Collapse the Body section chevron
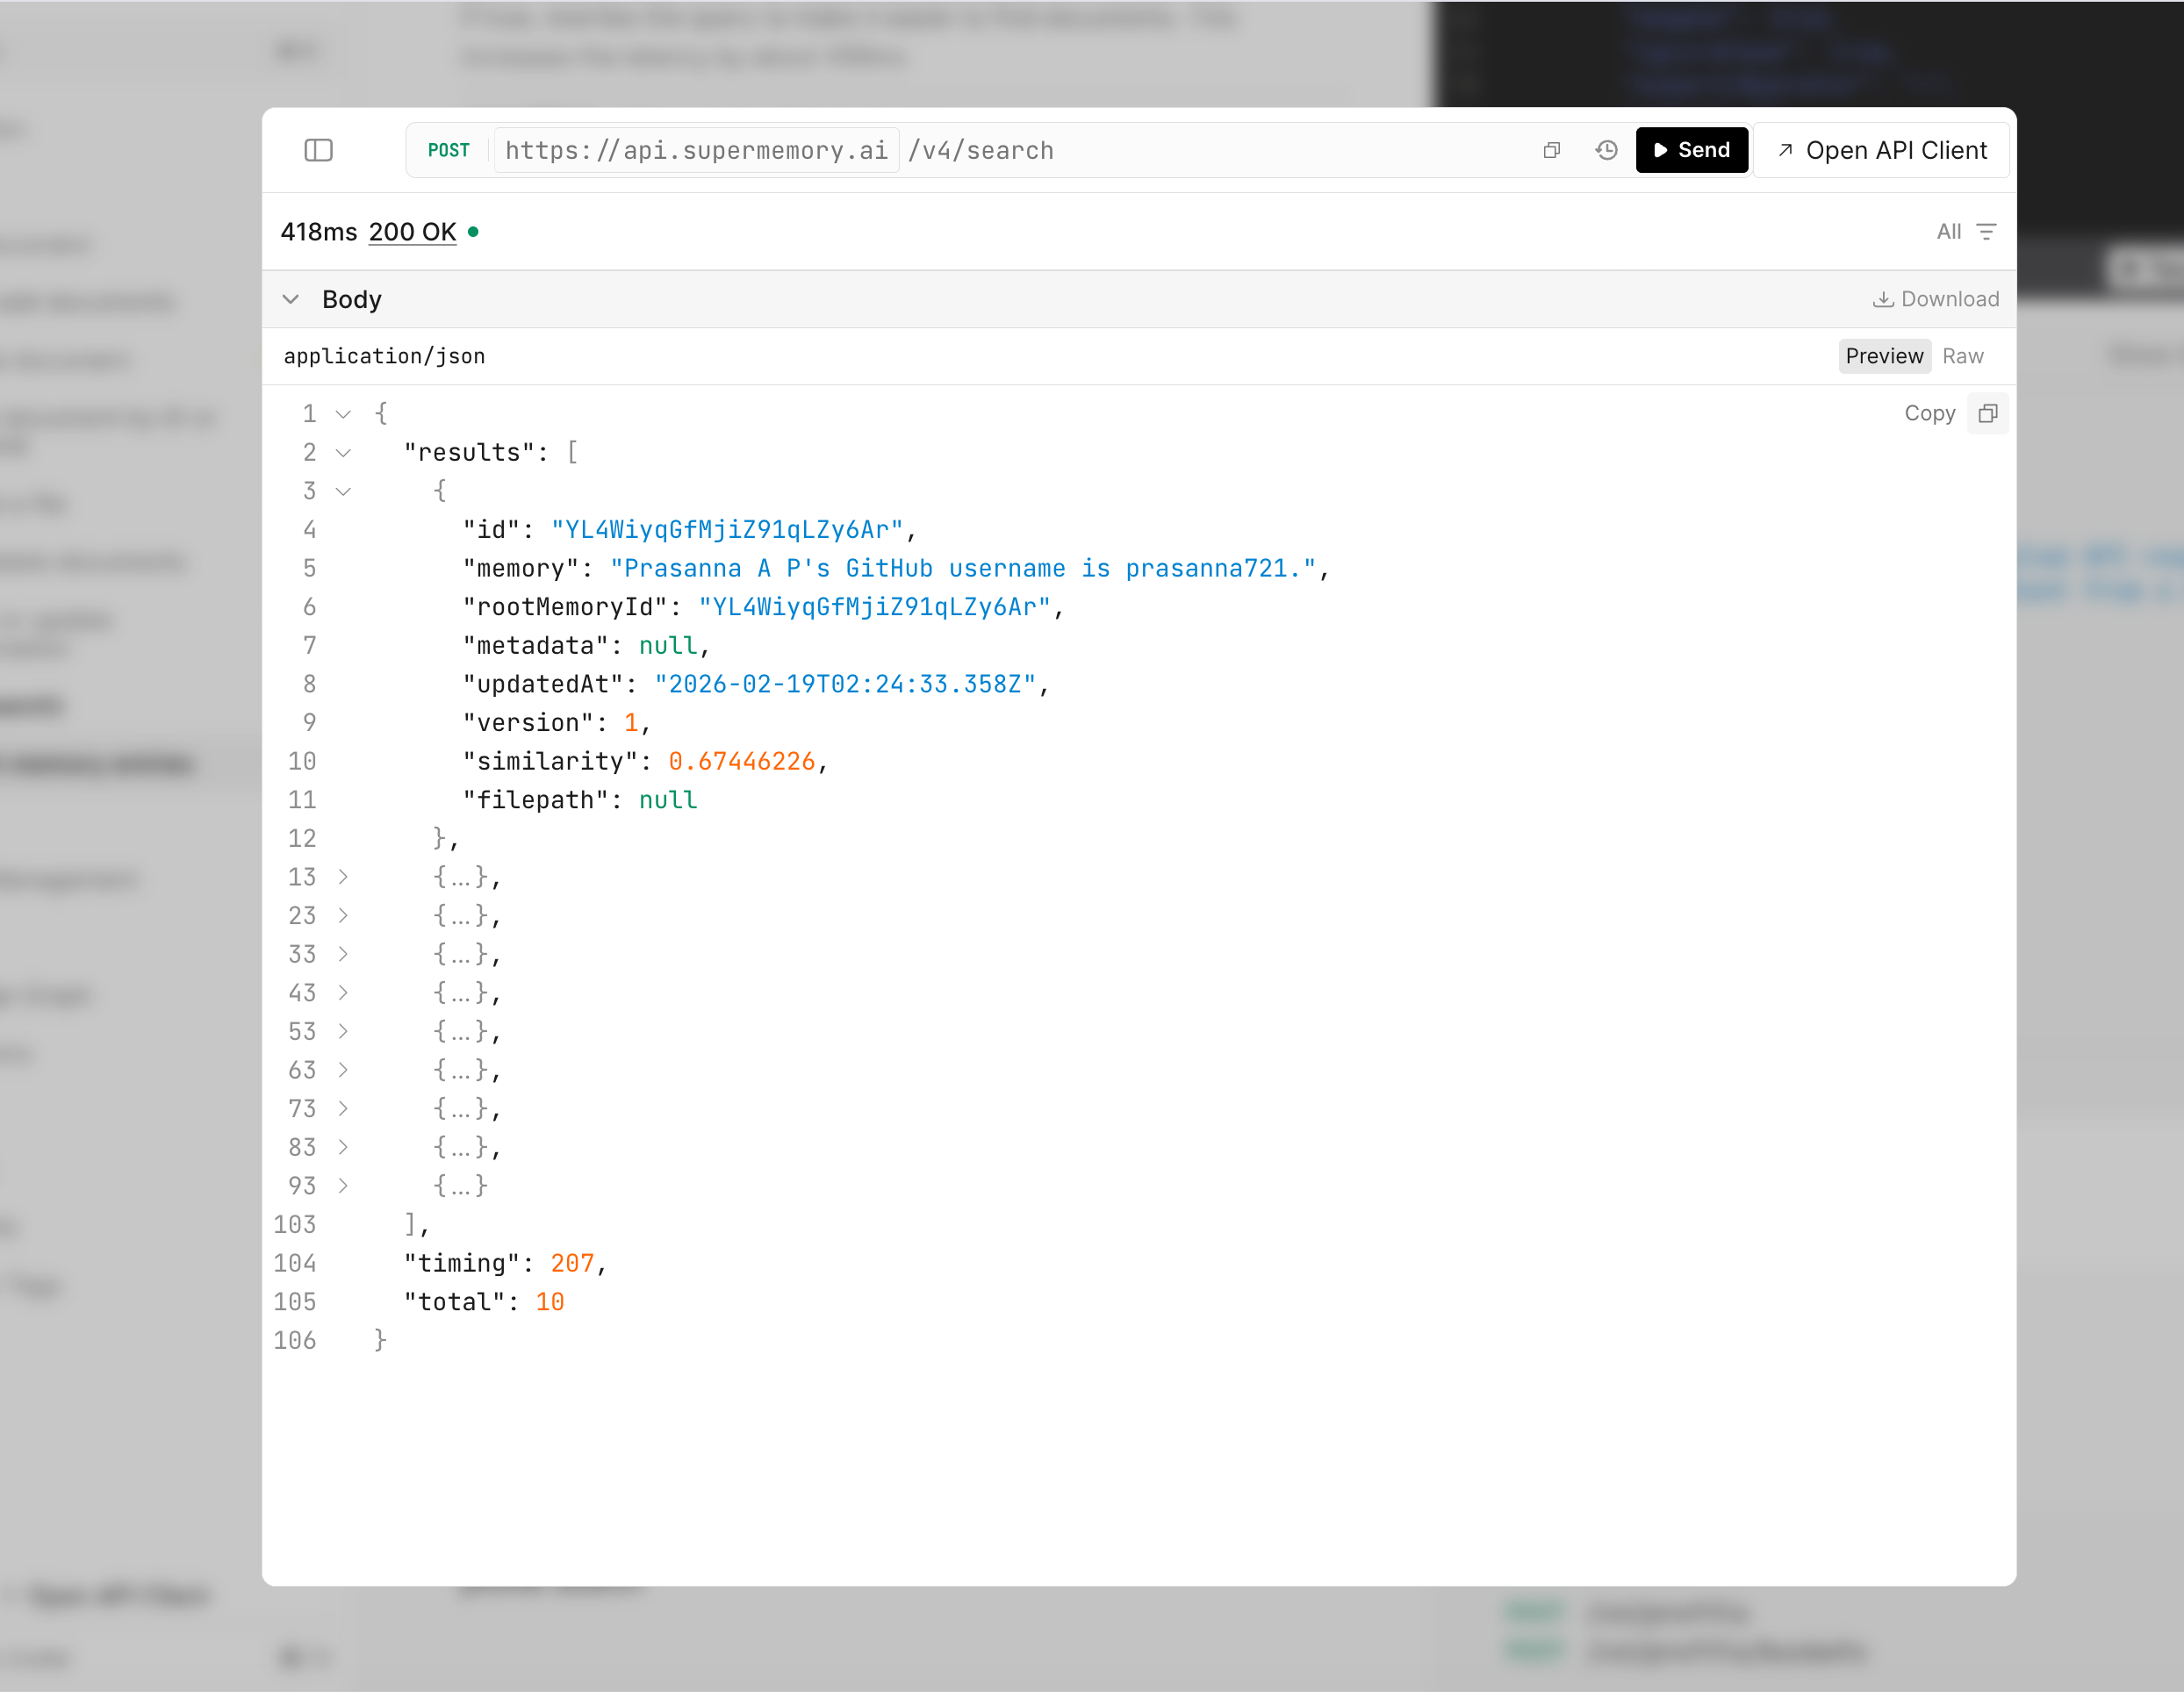This screenshot has width=2184, height=1692. point(291,299)
